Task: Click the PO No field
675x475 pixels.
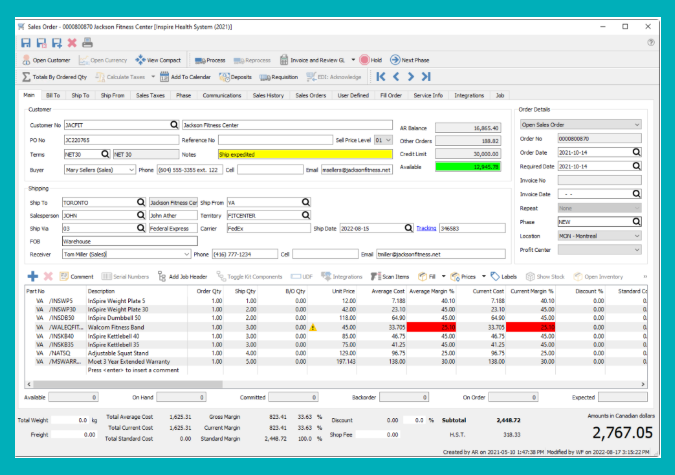Action: [x=121, y=140]
